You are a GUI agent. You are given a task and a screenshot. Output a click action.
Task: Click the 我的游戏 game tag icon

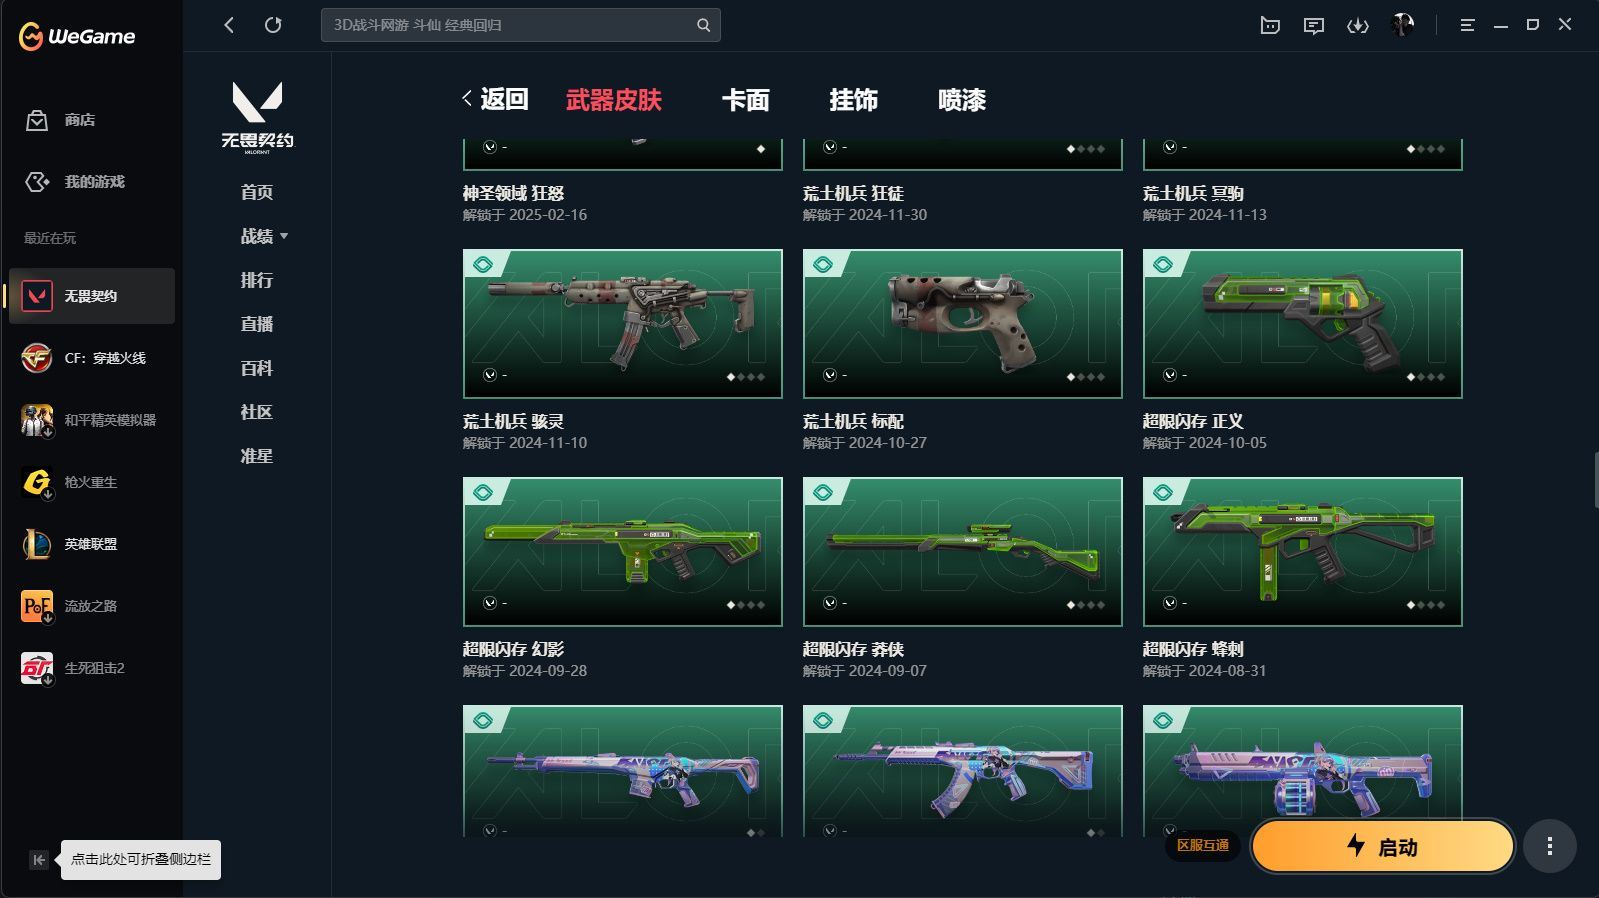pos(37,182)
